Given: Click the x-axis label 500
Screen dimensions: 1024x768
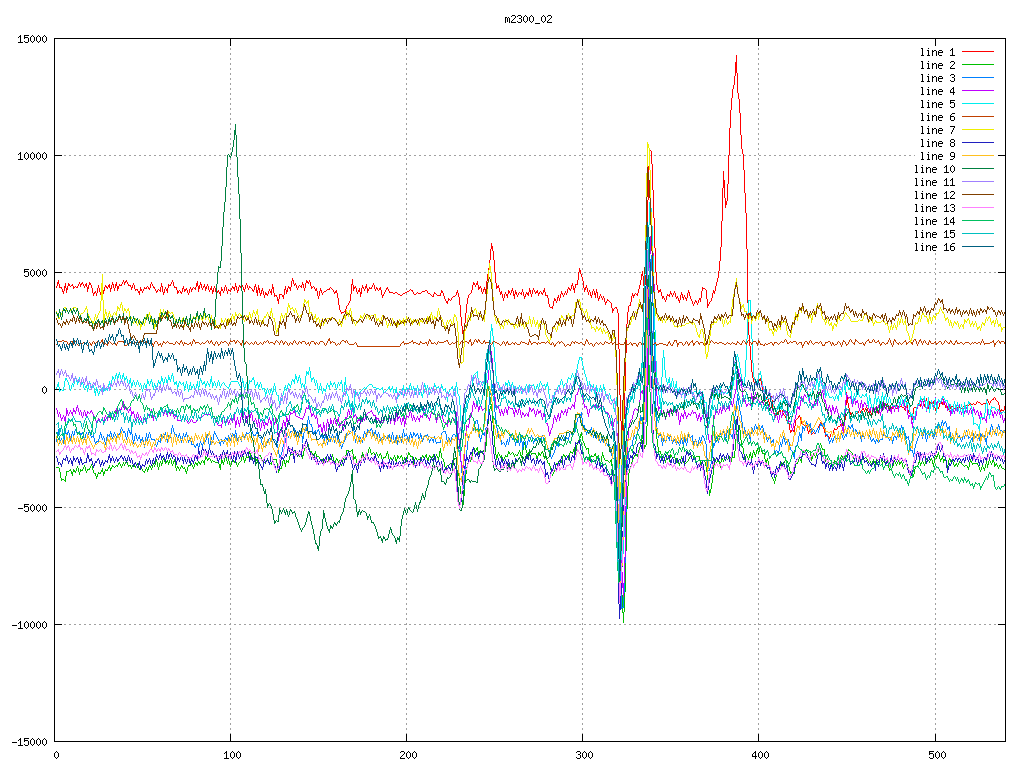Looking at the screenshot, I should pos(936,756).
